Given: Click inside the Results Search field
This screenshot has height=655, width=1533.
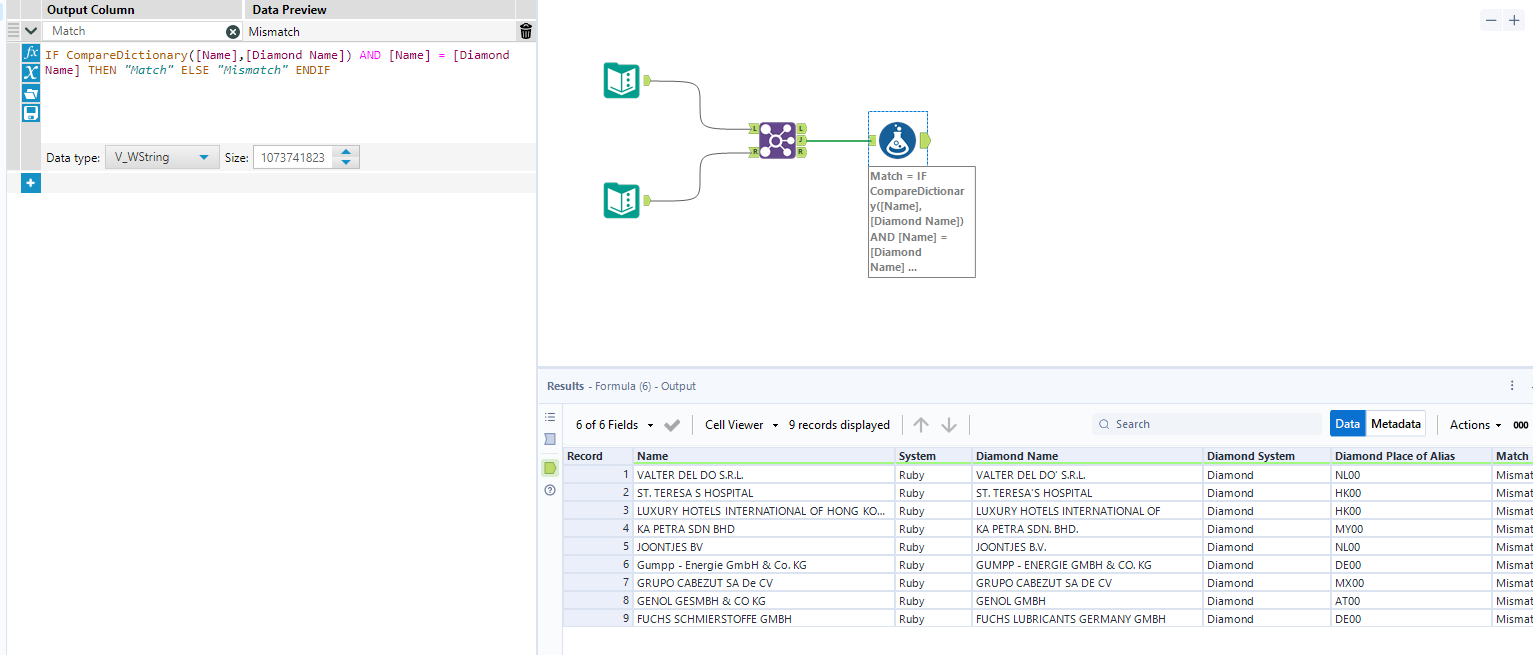Looking at the screenshot, I should (1200, 423).
